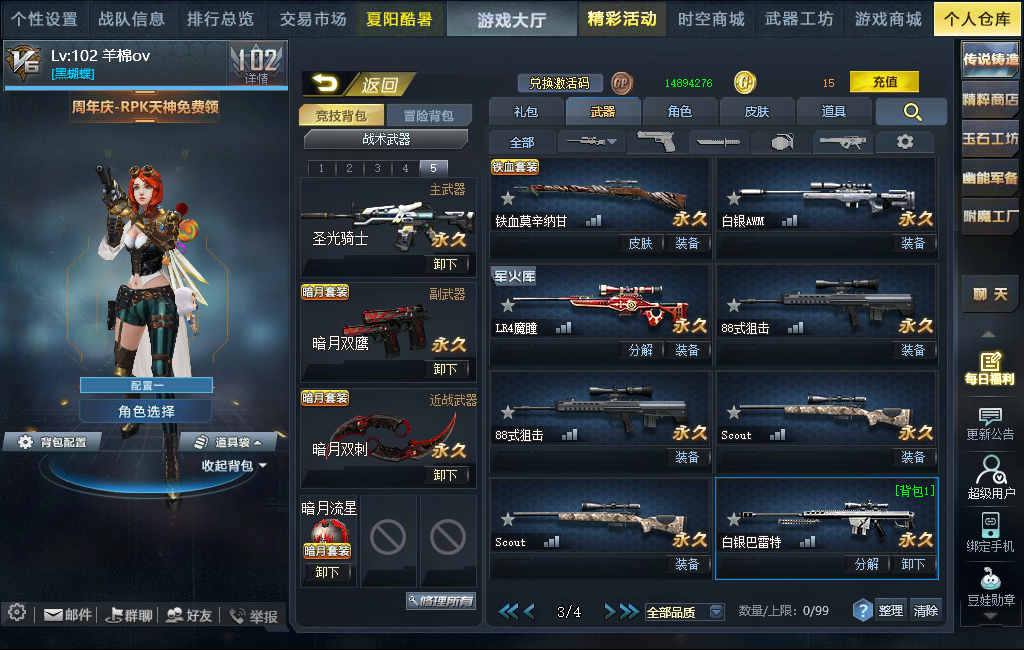Expand the 收起背包 dropdown arrow
1024x650 pixels.
263,466
